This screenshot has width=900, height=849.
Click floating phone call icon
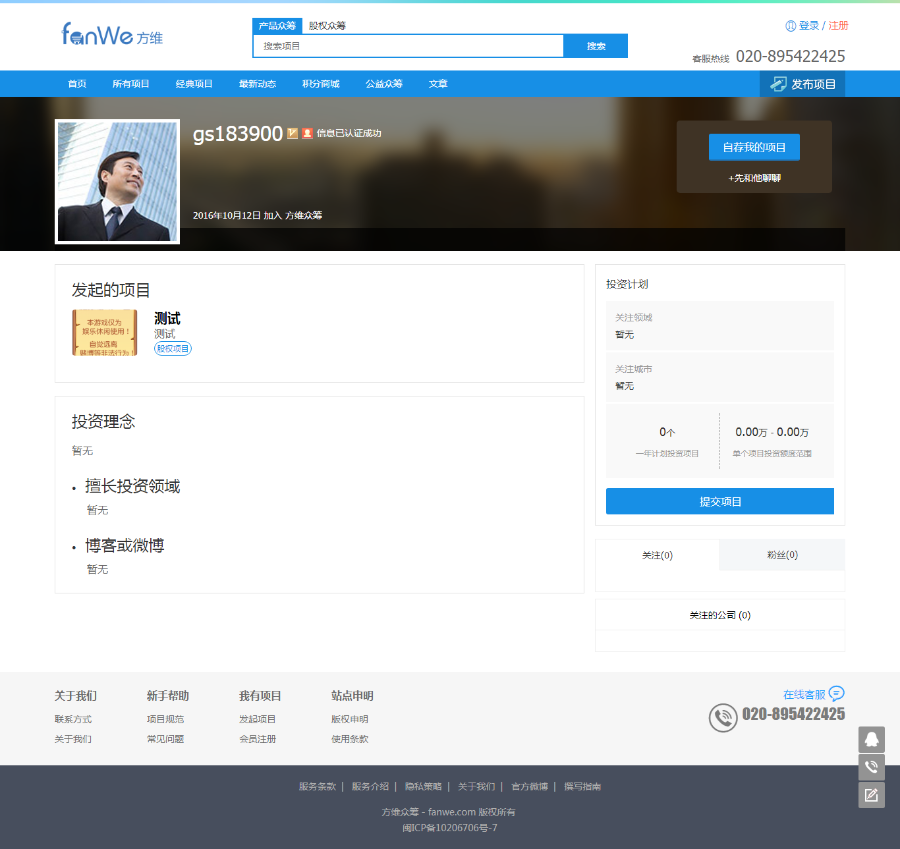coord(871,767)
